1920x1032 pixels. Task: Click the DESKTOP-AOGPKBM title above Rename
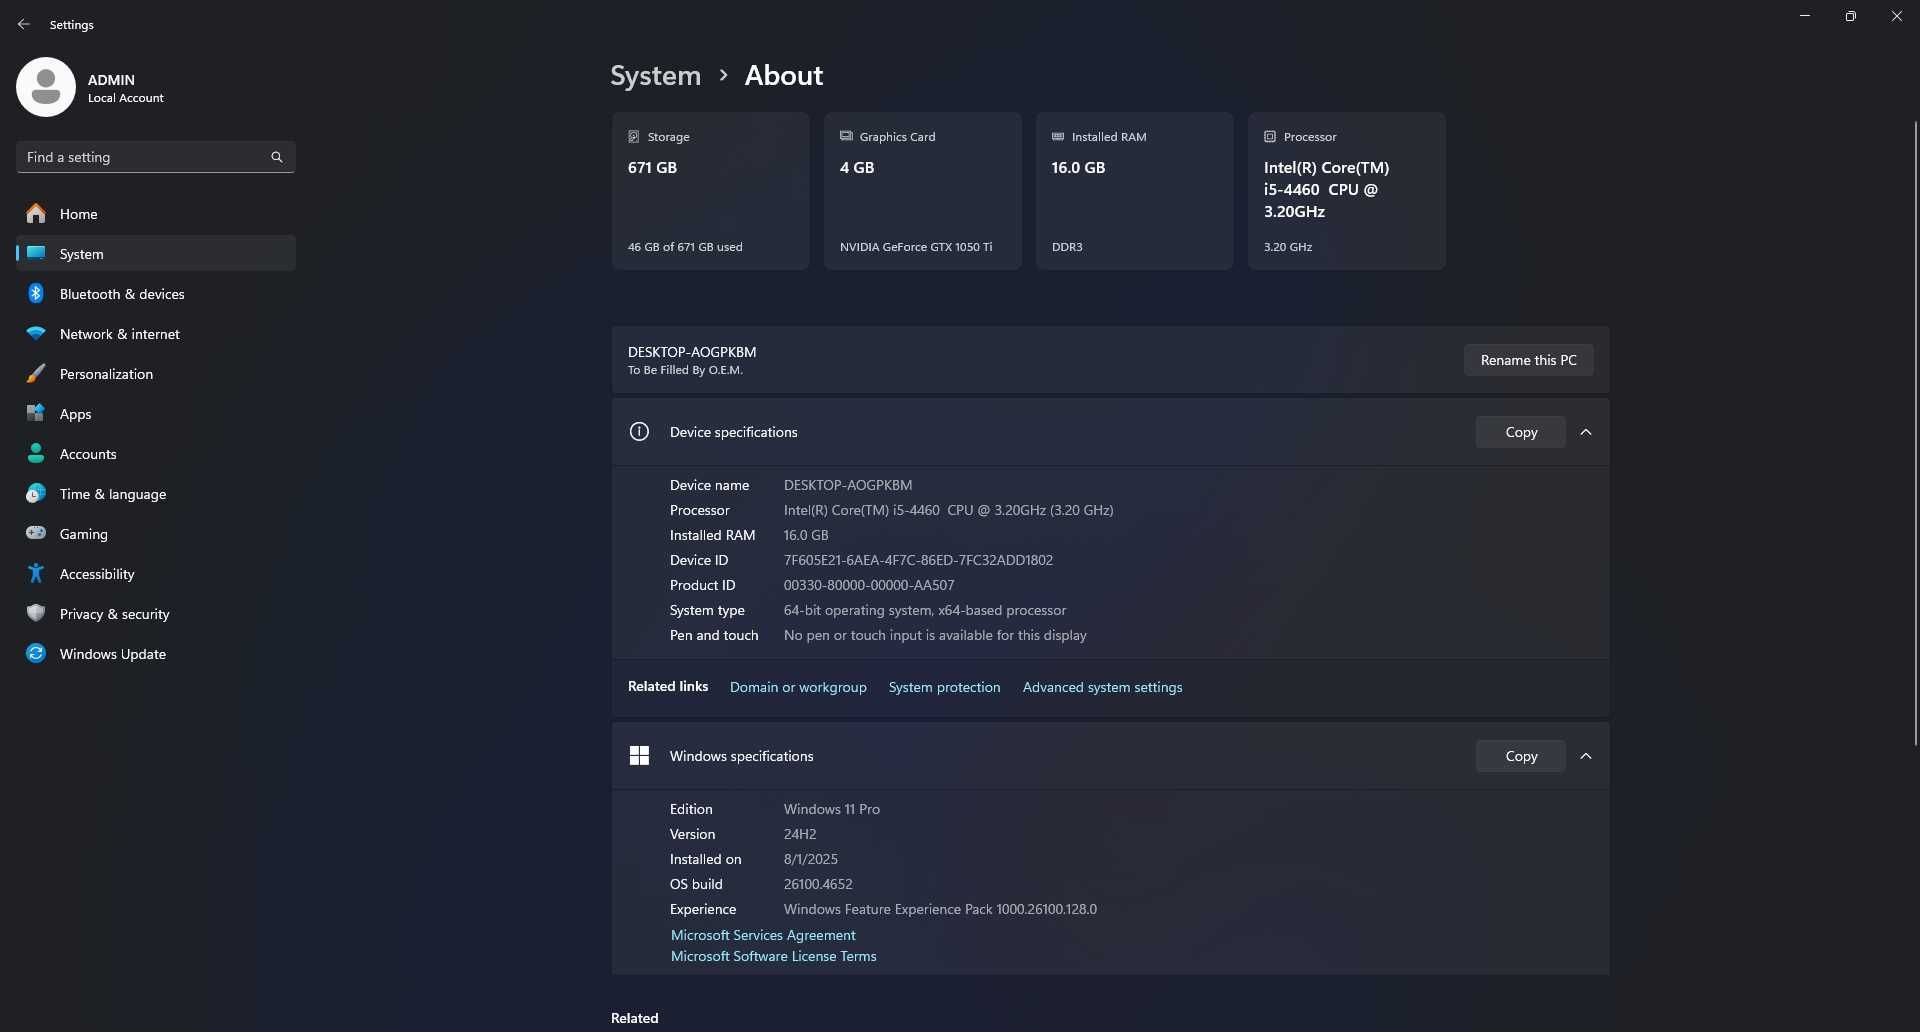(x=692, y=352)
